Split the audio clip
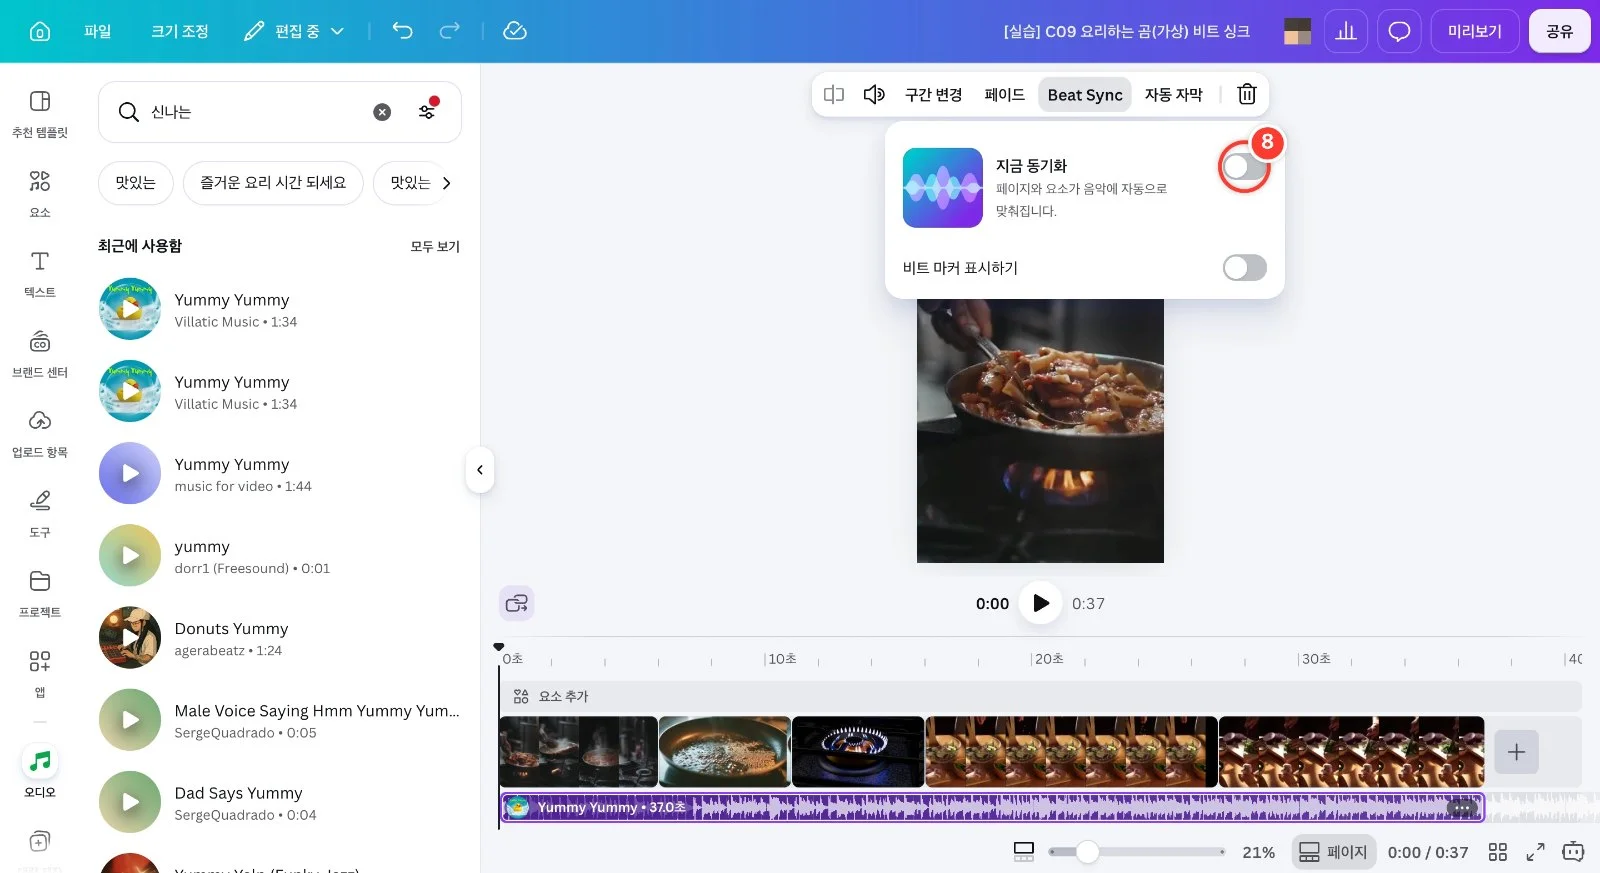 coord(834,94)
